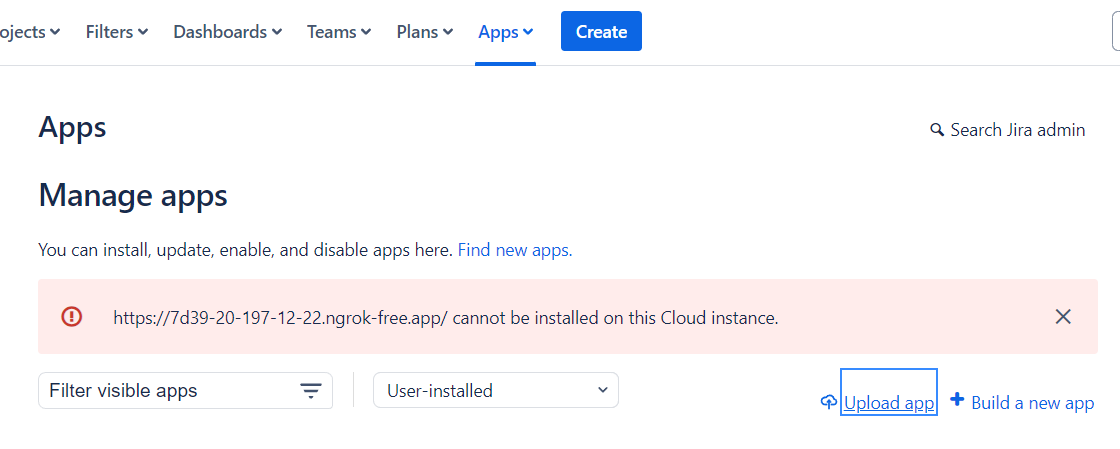The height and width of the screenshot is (449, 1120).
Task: Click Search Jira admin
Action: pyautogui.click(x=1008, y=130)
